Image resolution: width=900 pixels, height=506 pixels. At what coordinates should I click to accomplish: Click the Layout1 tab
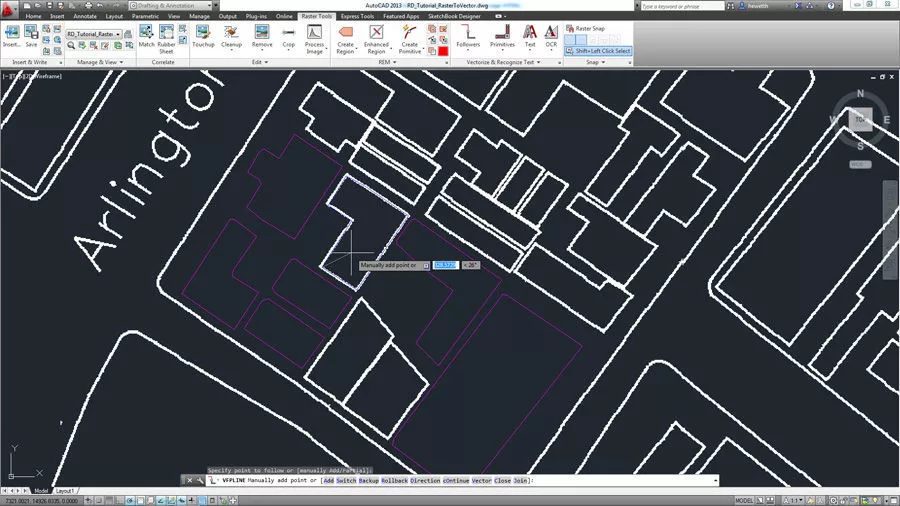(65, 491)
